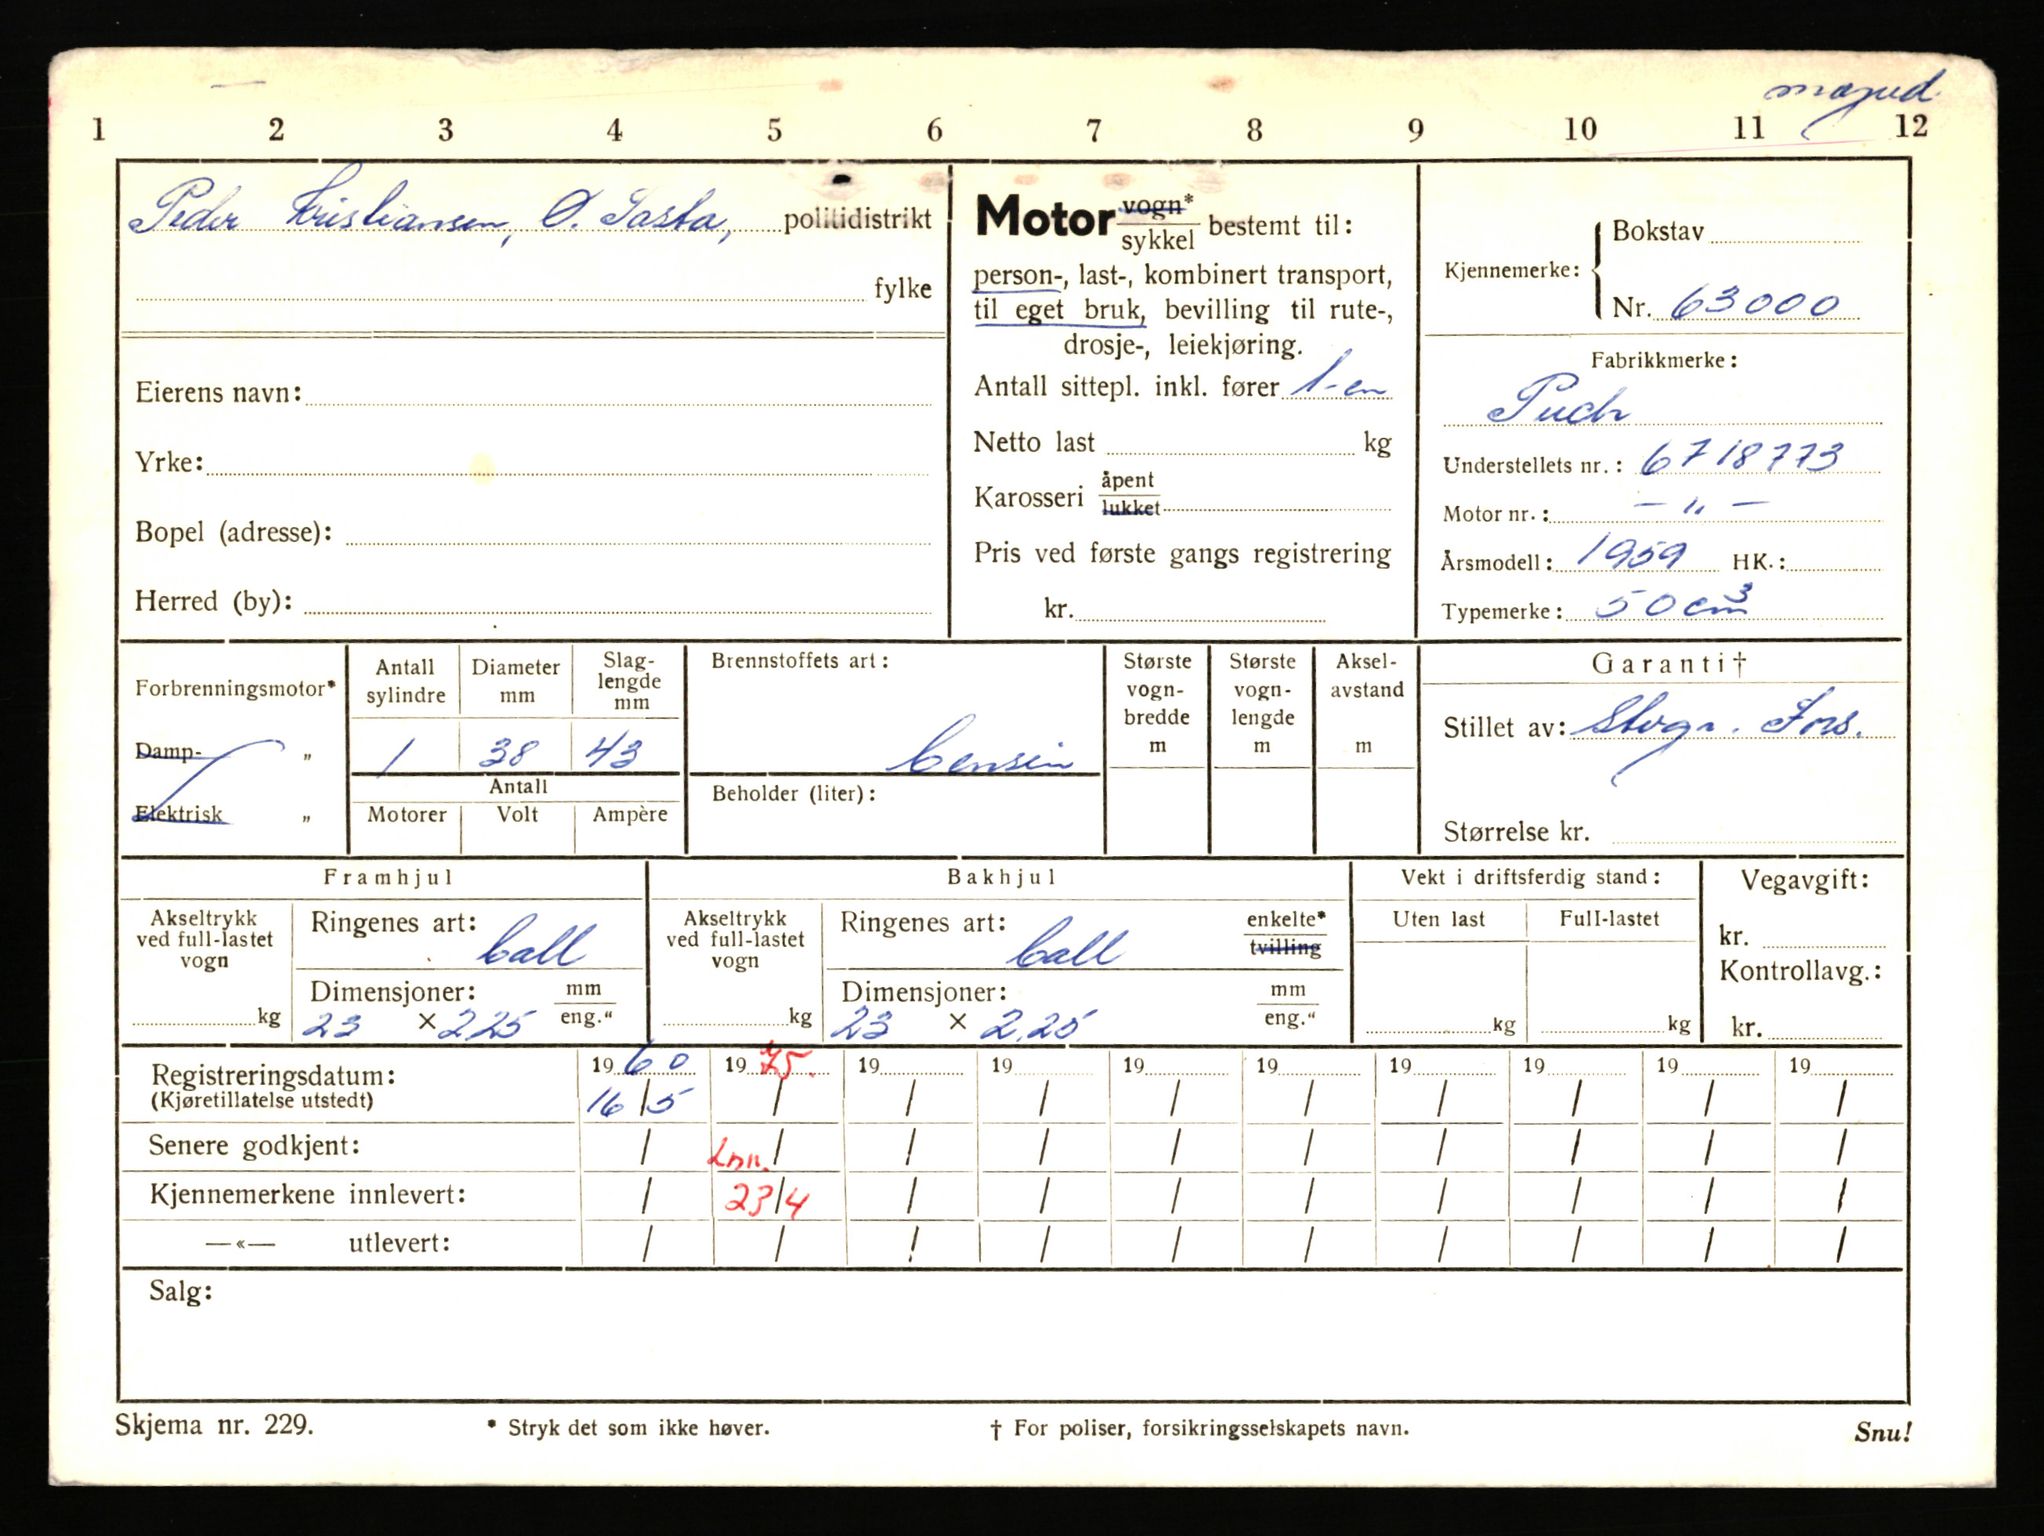Click the 'Skjema nr. 229.' footer text
The image size is (2044, 1536).
214,1425
